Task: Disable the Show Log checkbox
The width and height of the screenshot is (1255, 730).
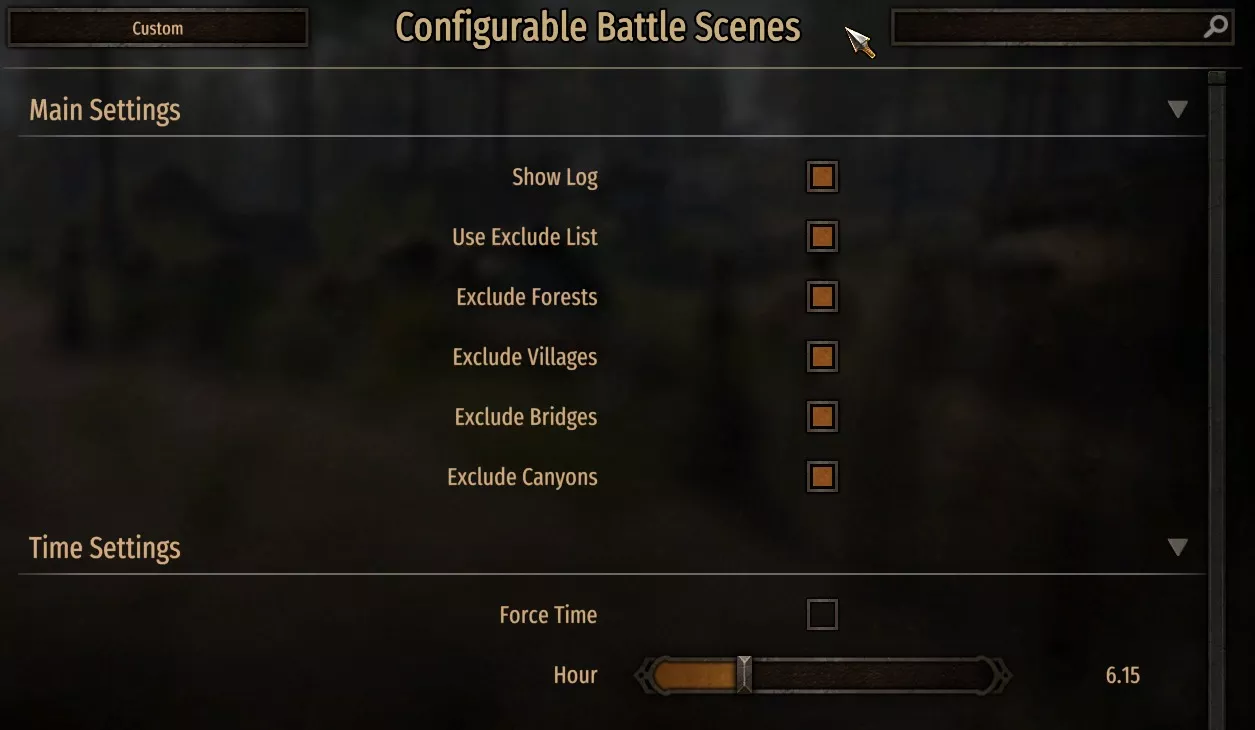Action: 822,177
